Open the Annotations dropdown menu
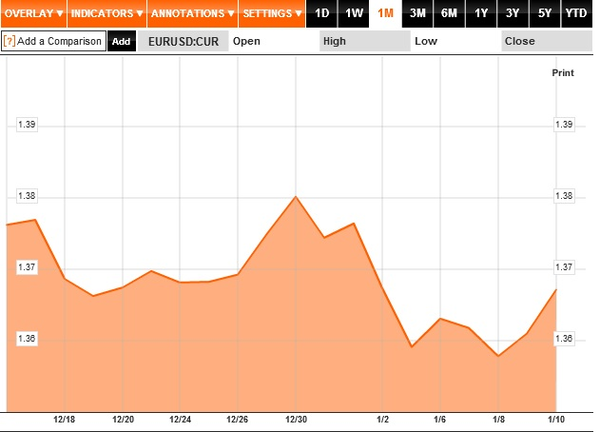Screen dimensions: 600x432 (x=192, y=13)
